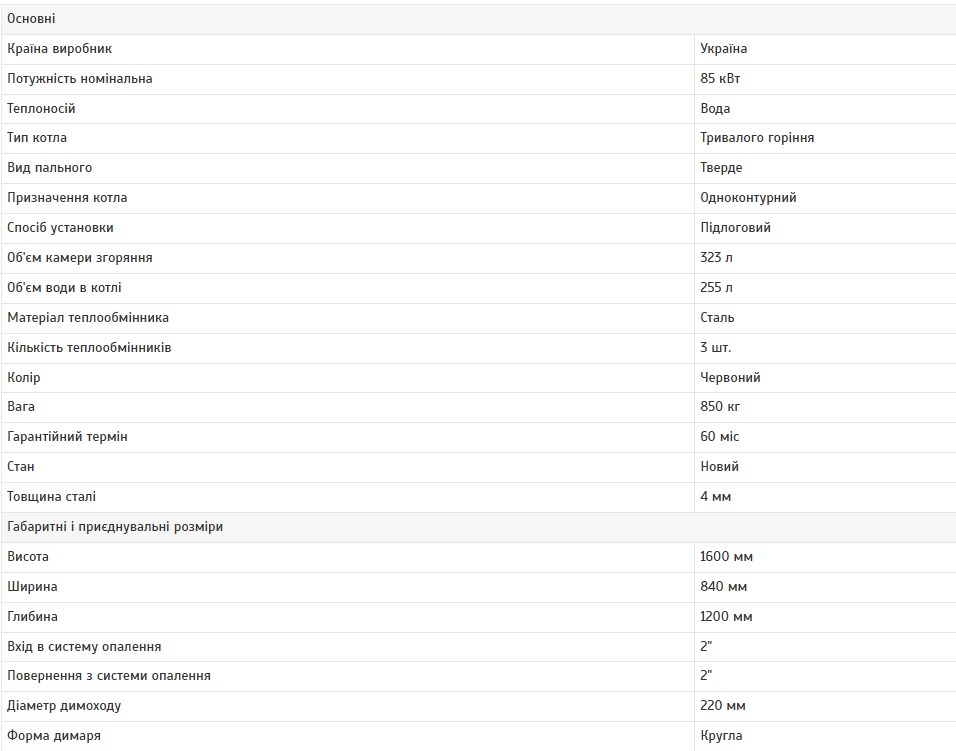Click the "Глибина" row label
The width and height of the screenshot is (956, 751).
coord(32,617)
